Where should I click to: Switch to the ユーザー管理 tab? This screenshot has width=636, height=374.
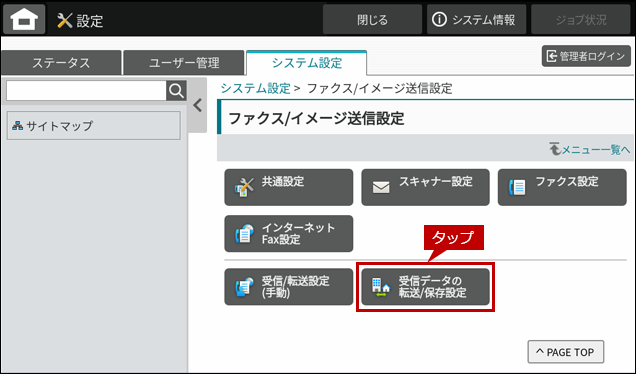pos(184,63)
